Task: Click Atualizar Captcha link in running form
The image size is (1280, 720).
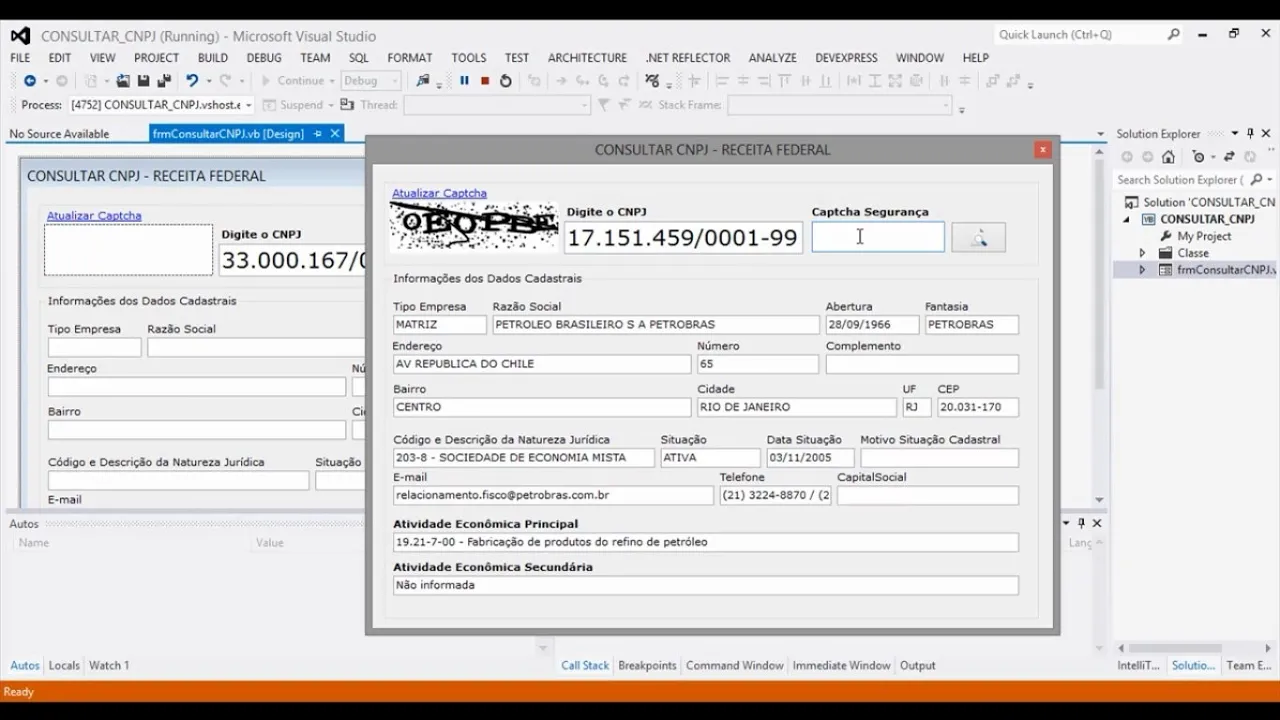Action: 439,193
